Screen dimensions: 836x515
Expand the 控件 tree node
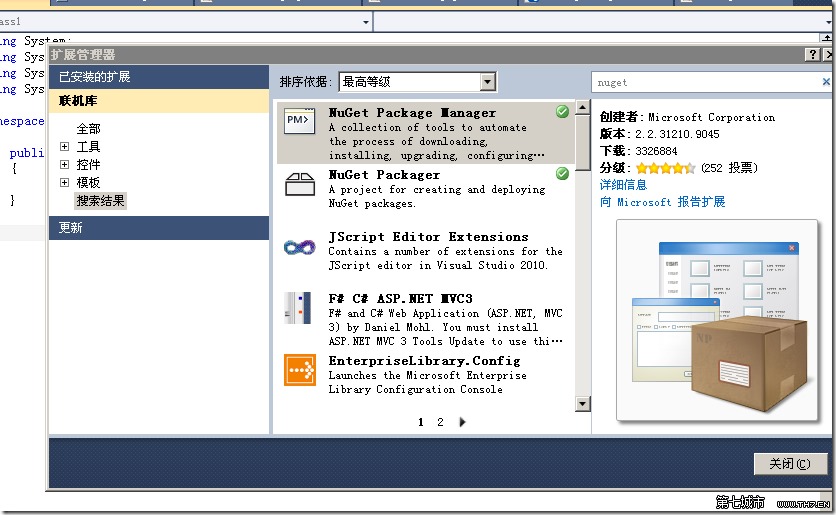pyautogui.click(x=65, y=165)
